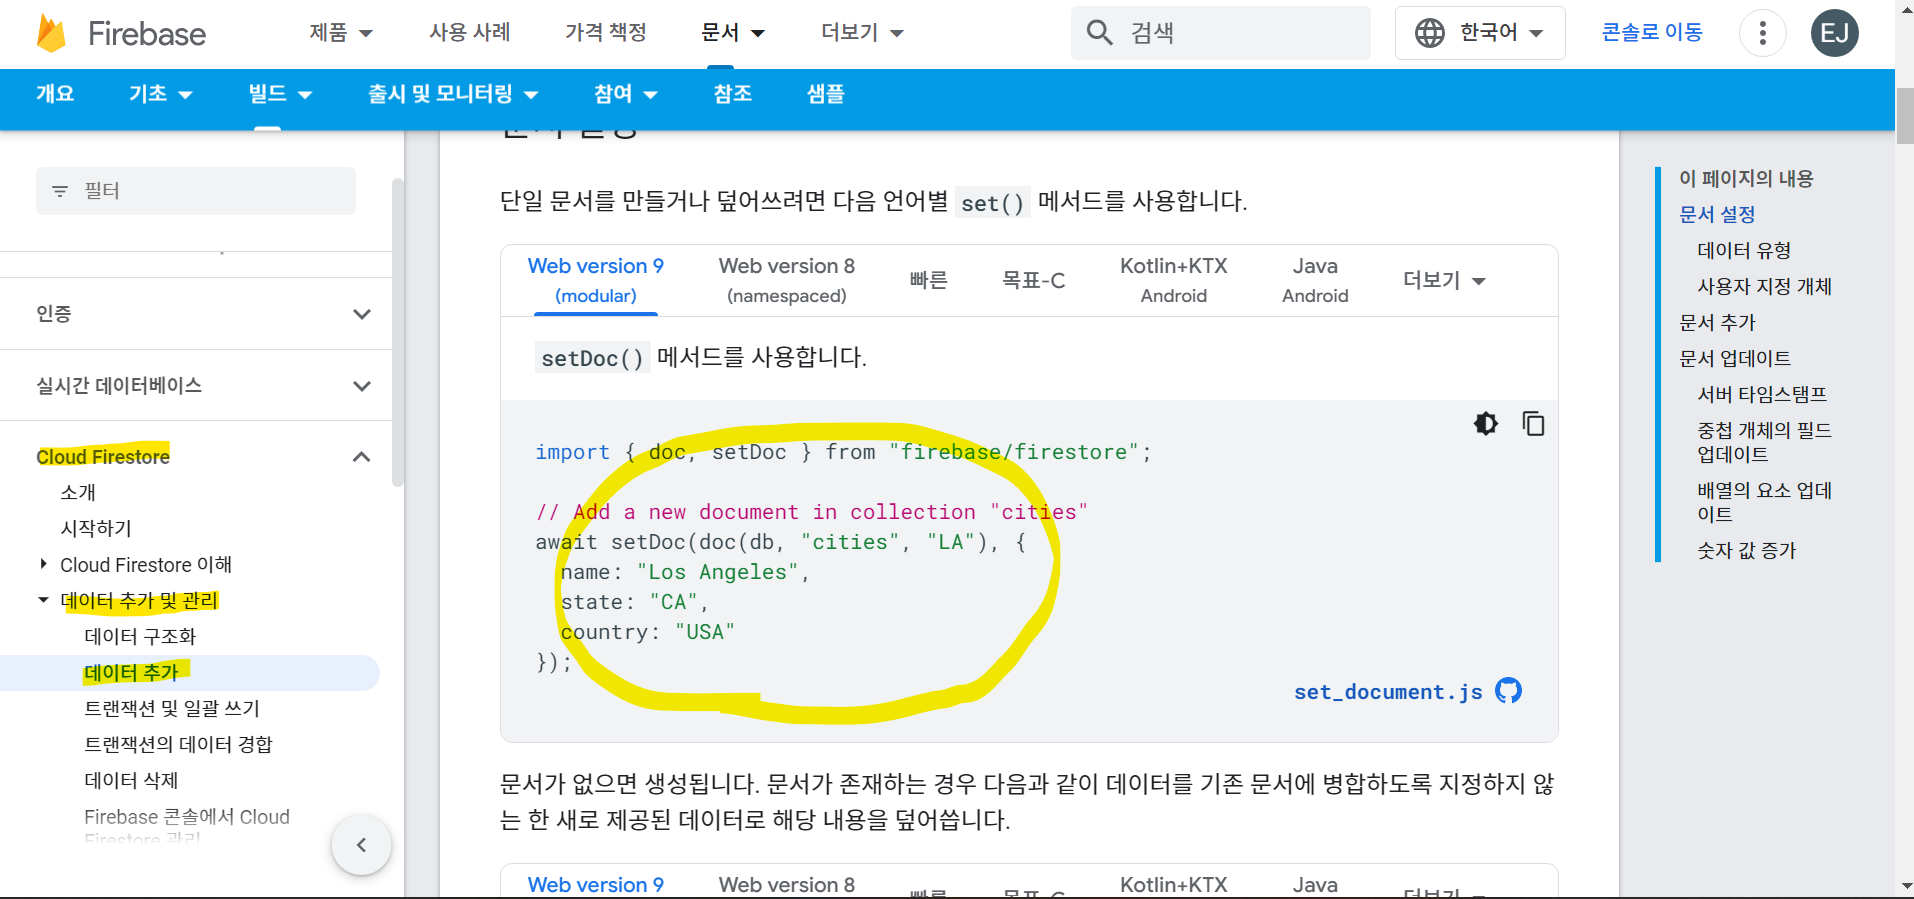Click the 검색 search field
1914x899 pixels.
pos(1221,33)
